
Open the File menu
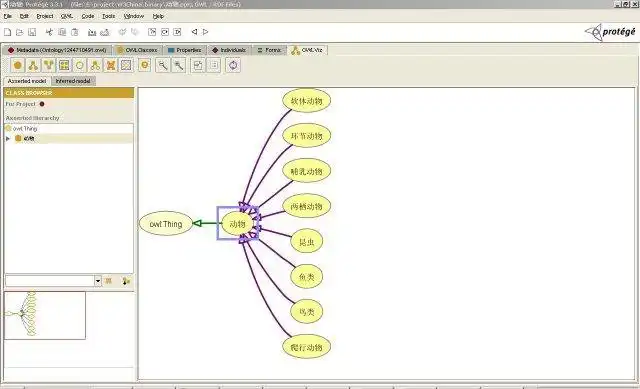8,16
